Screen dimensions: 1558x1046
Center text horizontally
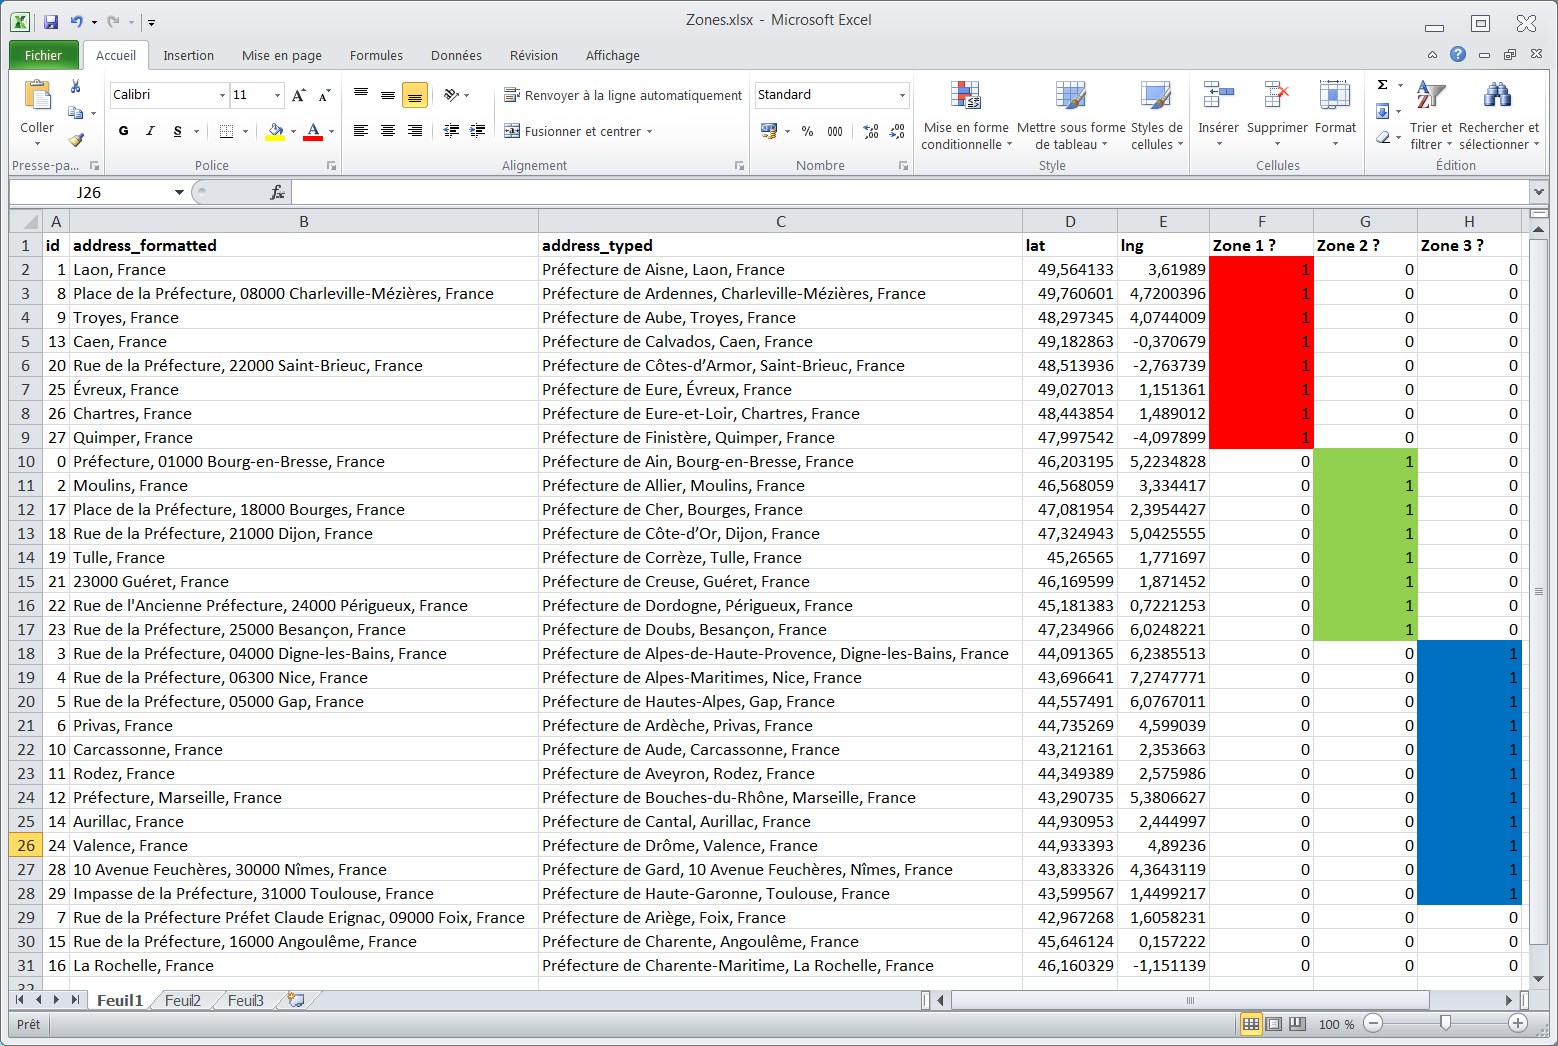coord(388,131)
